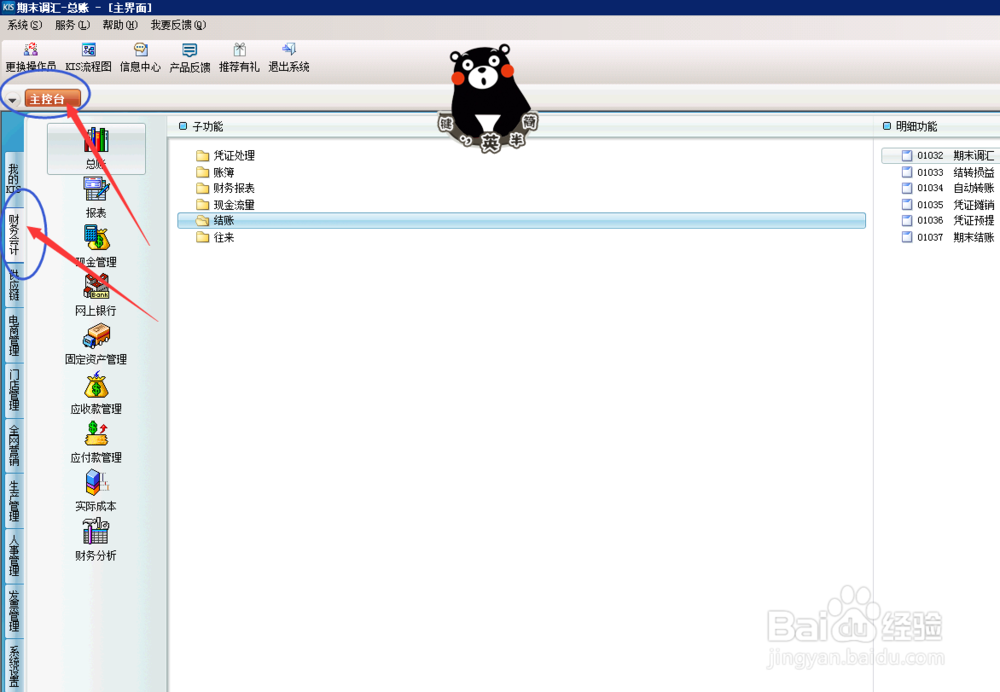1000x692 pixels.
Task: Open the 推荐有礼 gift icon
Action: (x=239, y=50)
